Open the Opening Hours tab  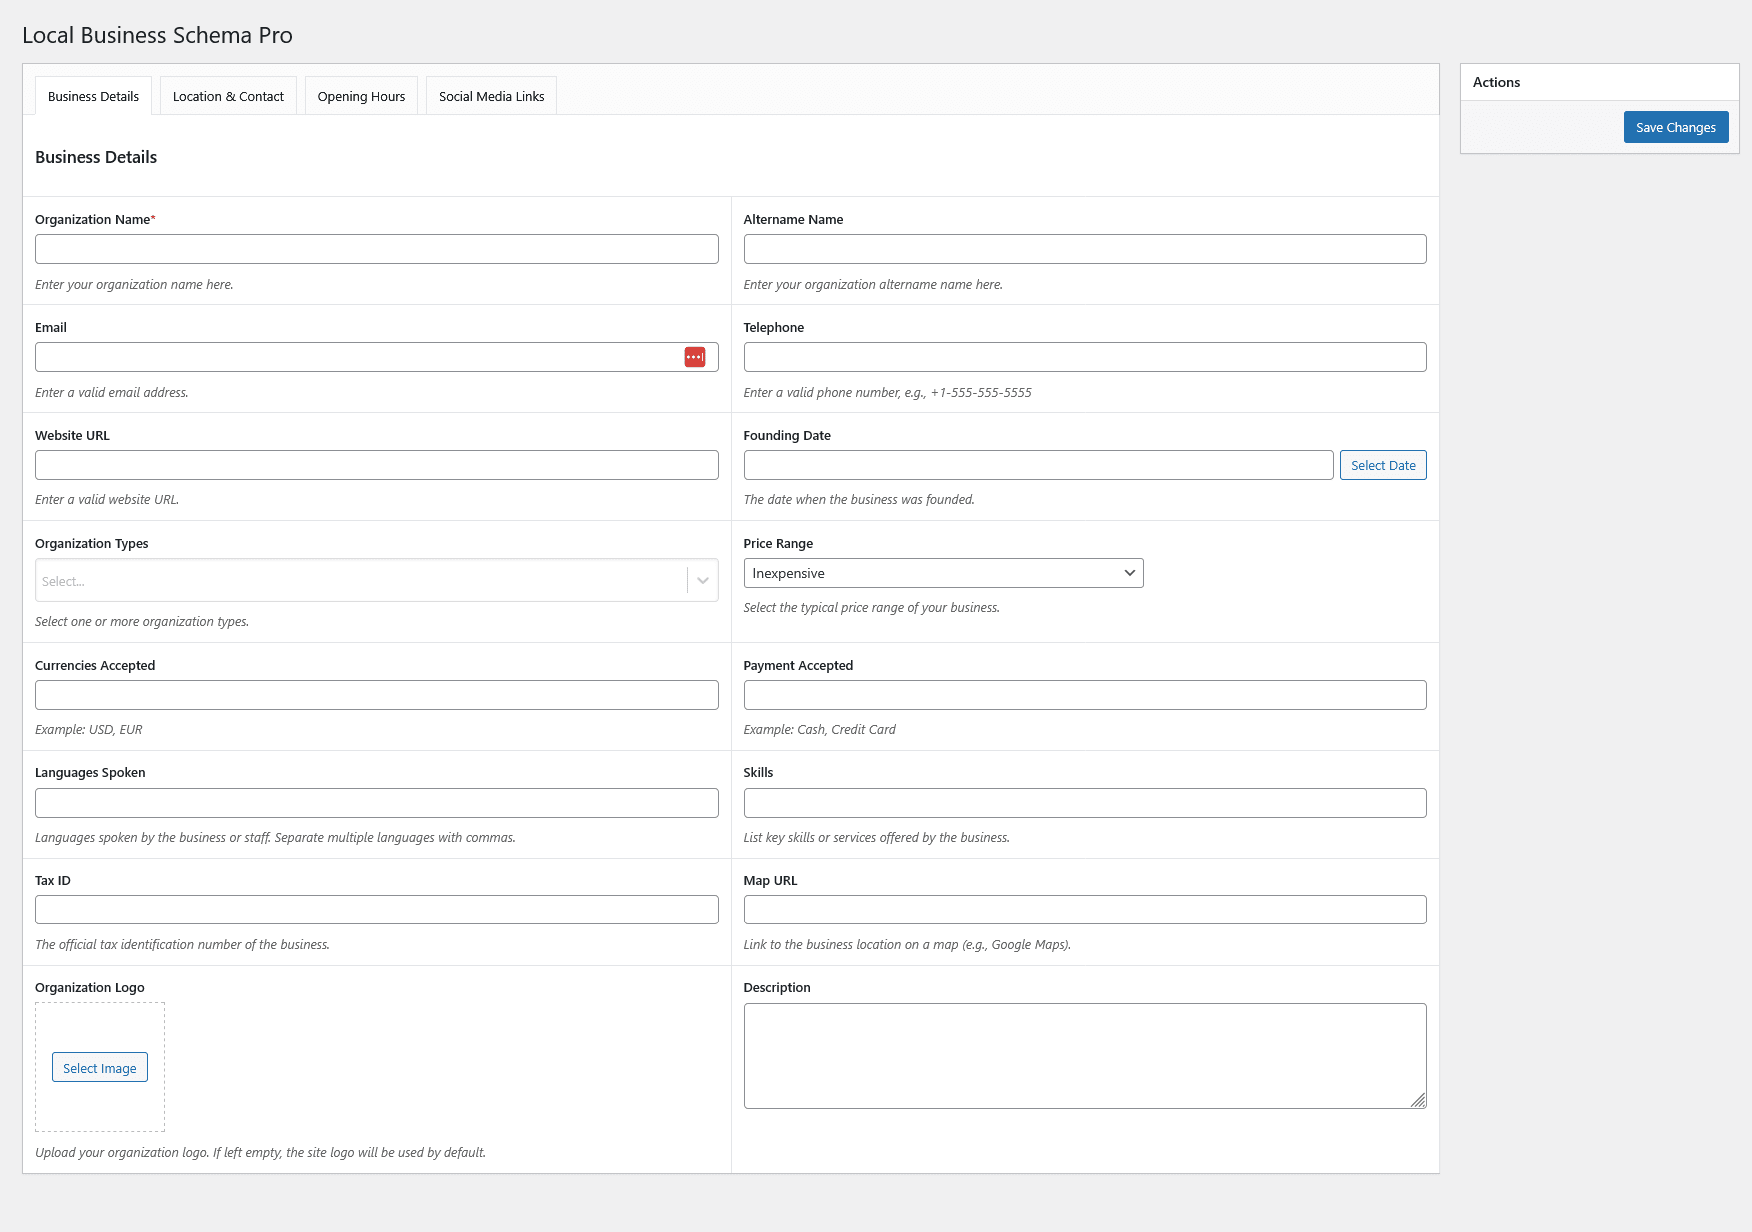click(361, 96)
